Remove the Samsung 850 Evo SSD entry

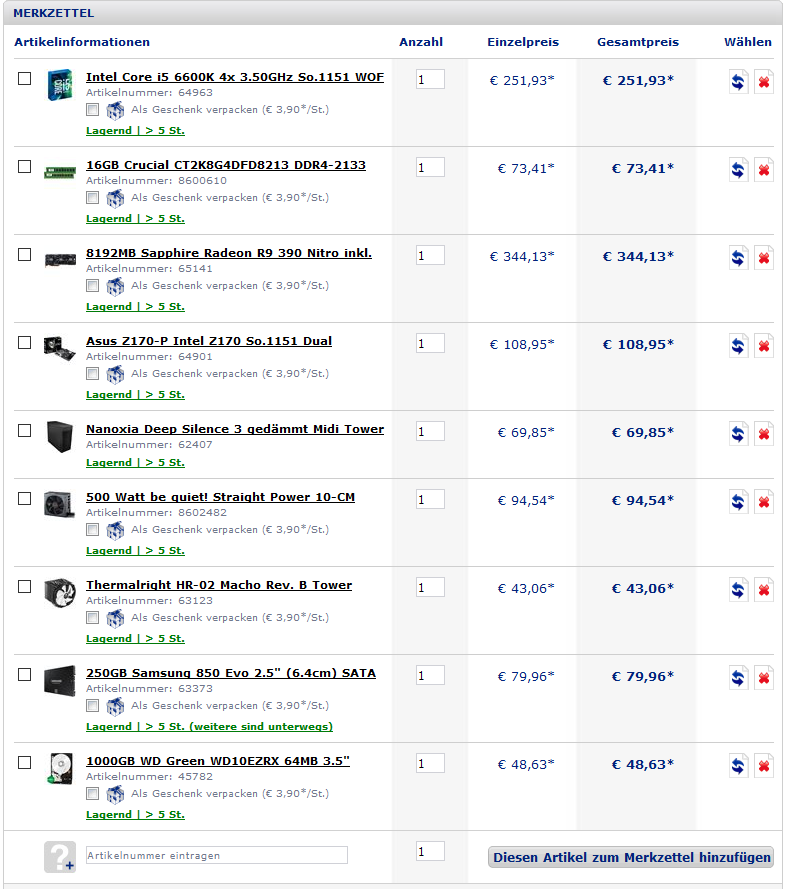pos(764,678)
